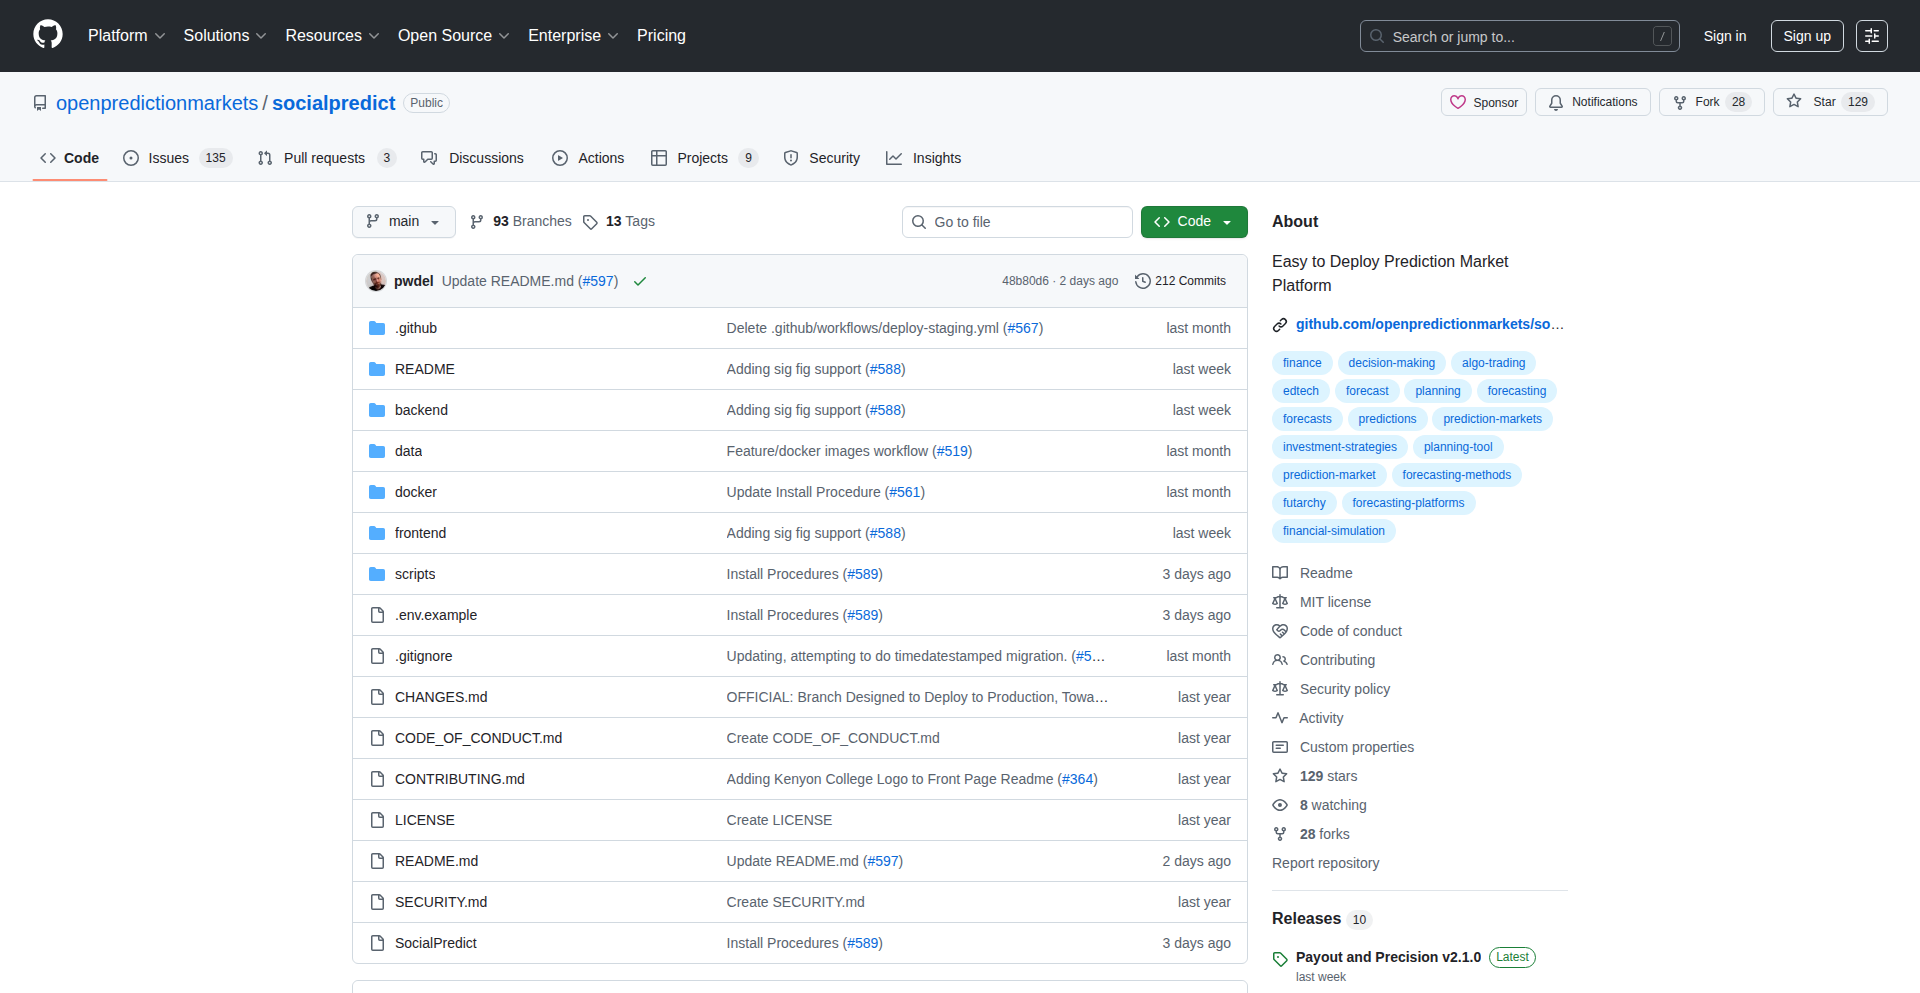Open the 212 Commits history
The image size is (1920, 993).
coord(1180,281)
